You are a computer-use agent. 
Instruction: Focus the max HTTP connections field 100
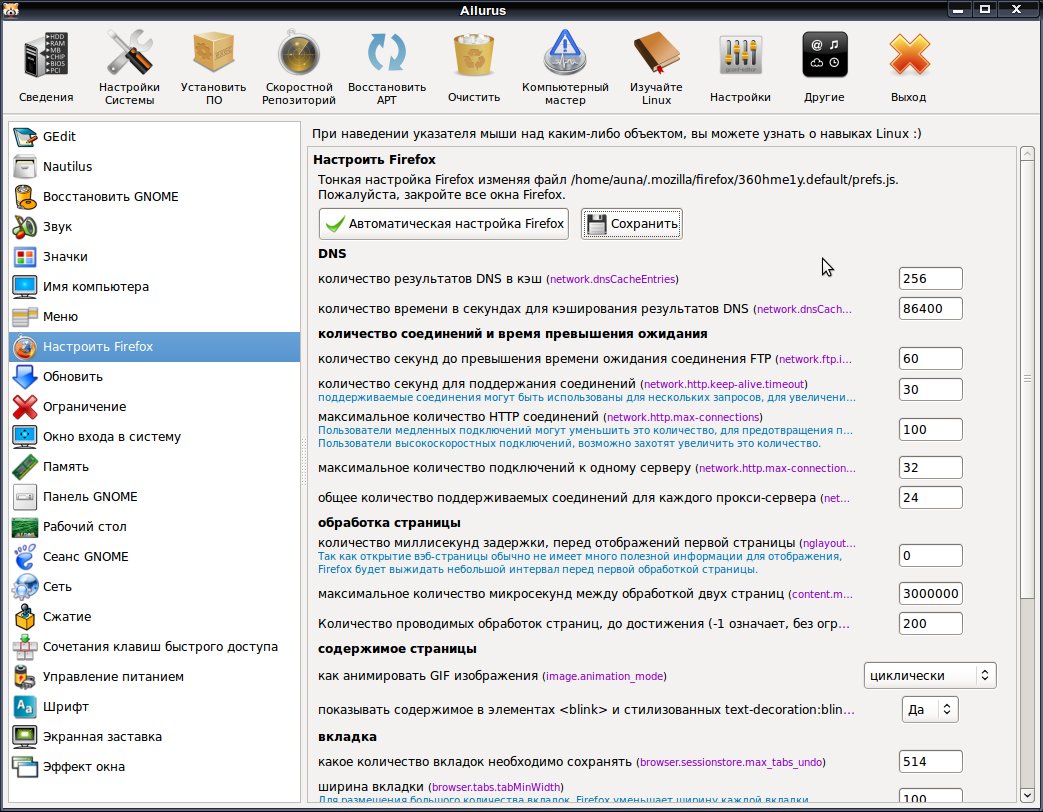[930, 430]
